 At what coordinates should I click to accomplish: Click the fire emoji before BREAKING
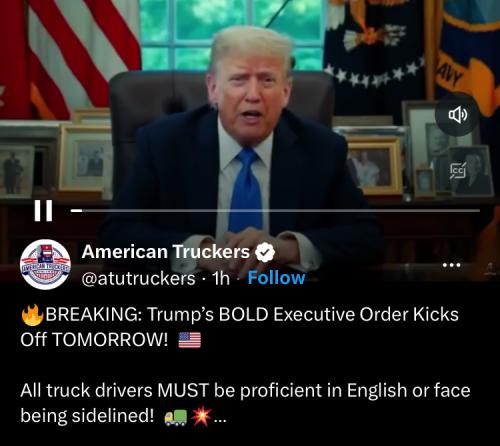[x=32, y=315]
